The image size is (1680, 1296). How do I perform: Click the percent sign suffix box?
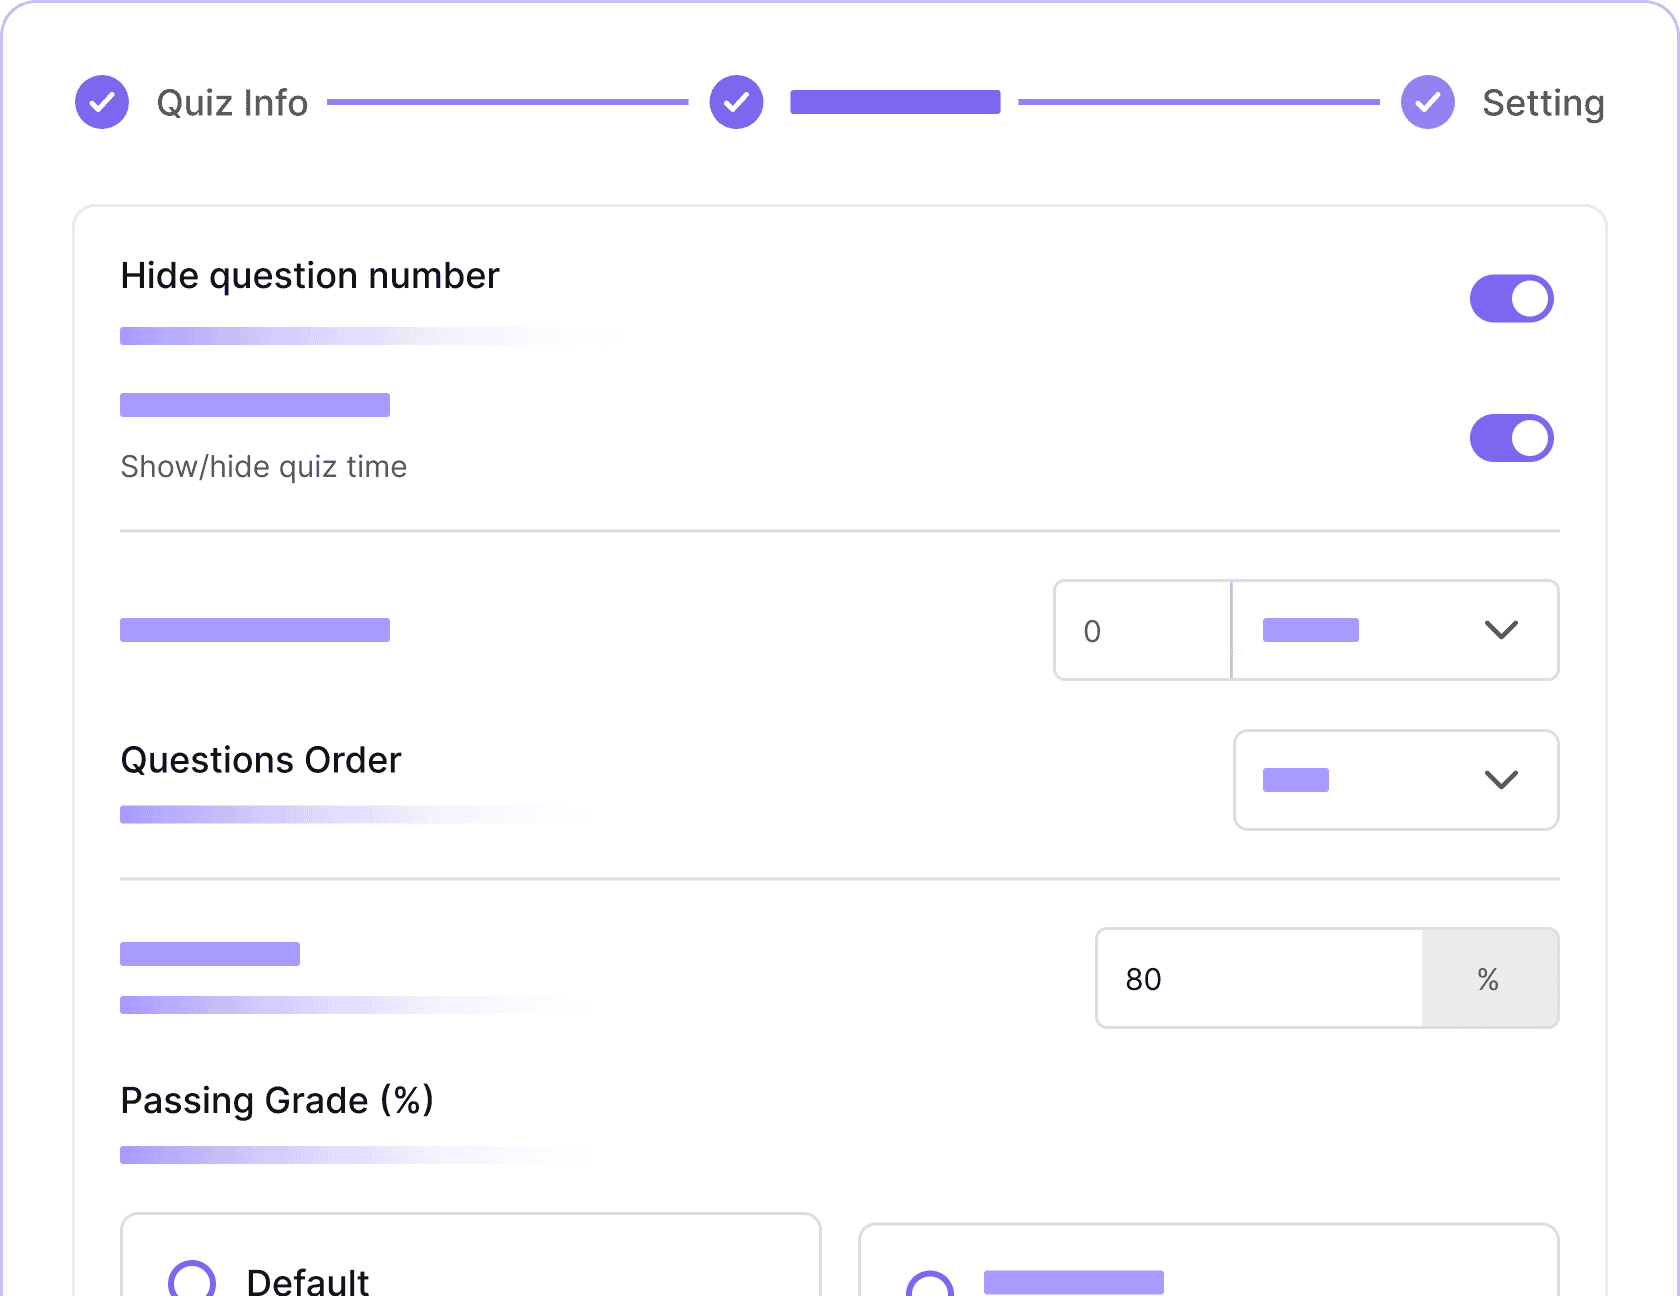click(1490, 978)
